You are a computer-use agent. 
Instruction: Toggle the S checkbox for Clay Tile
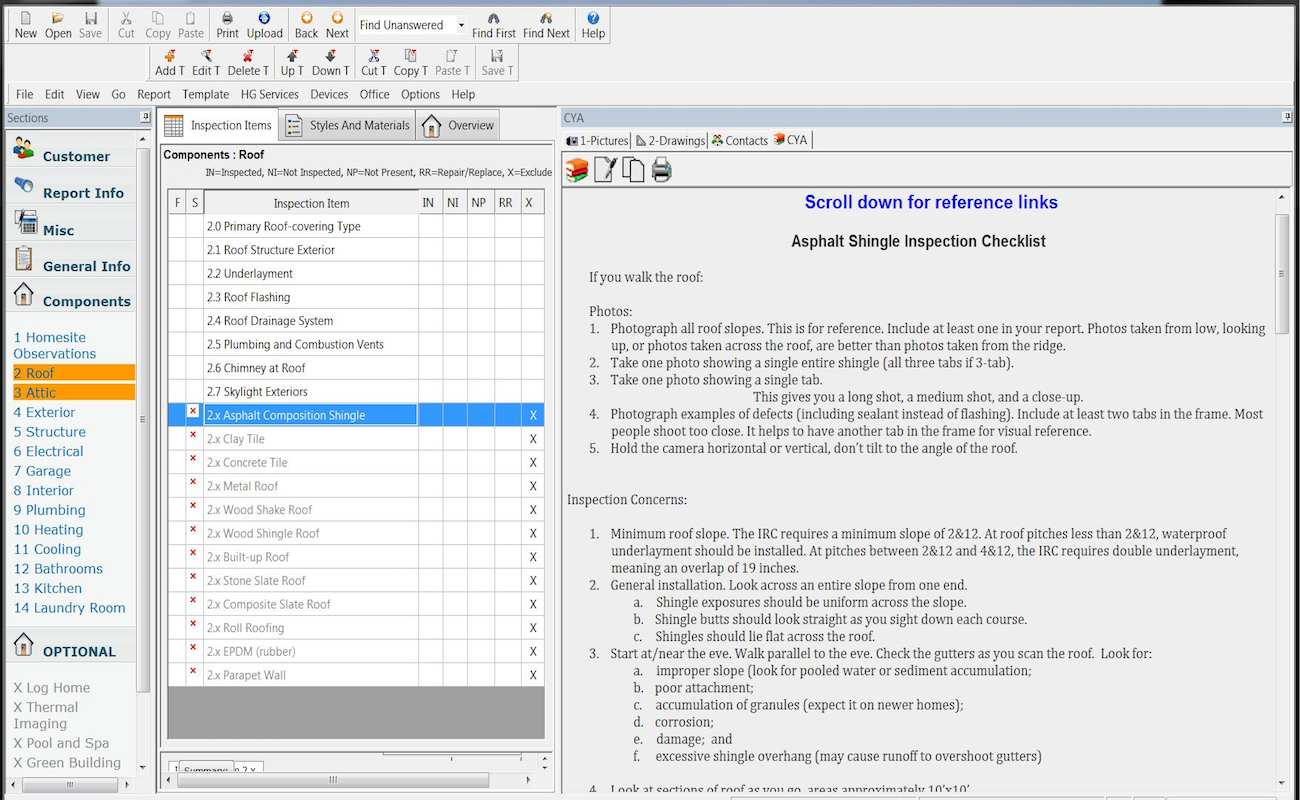click(x=193, y=435)
